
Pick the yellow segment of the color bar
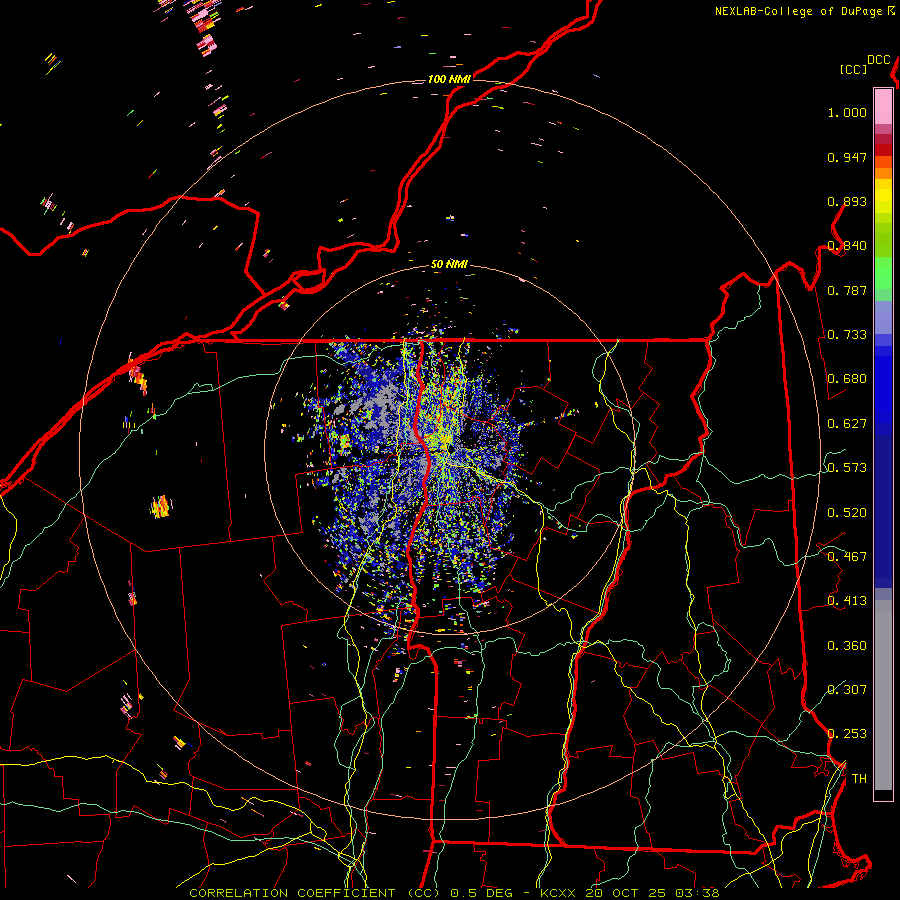coord(883,197)
